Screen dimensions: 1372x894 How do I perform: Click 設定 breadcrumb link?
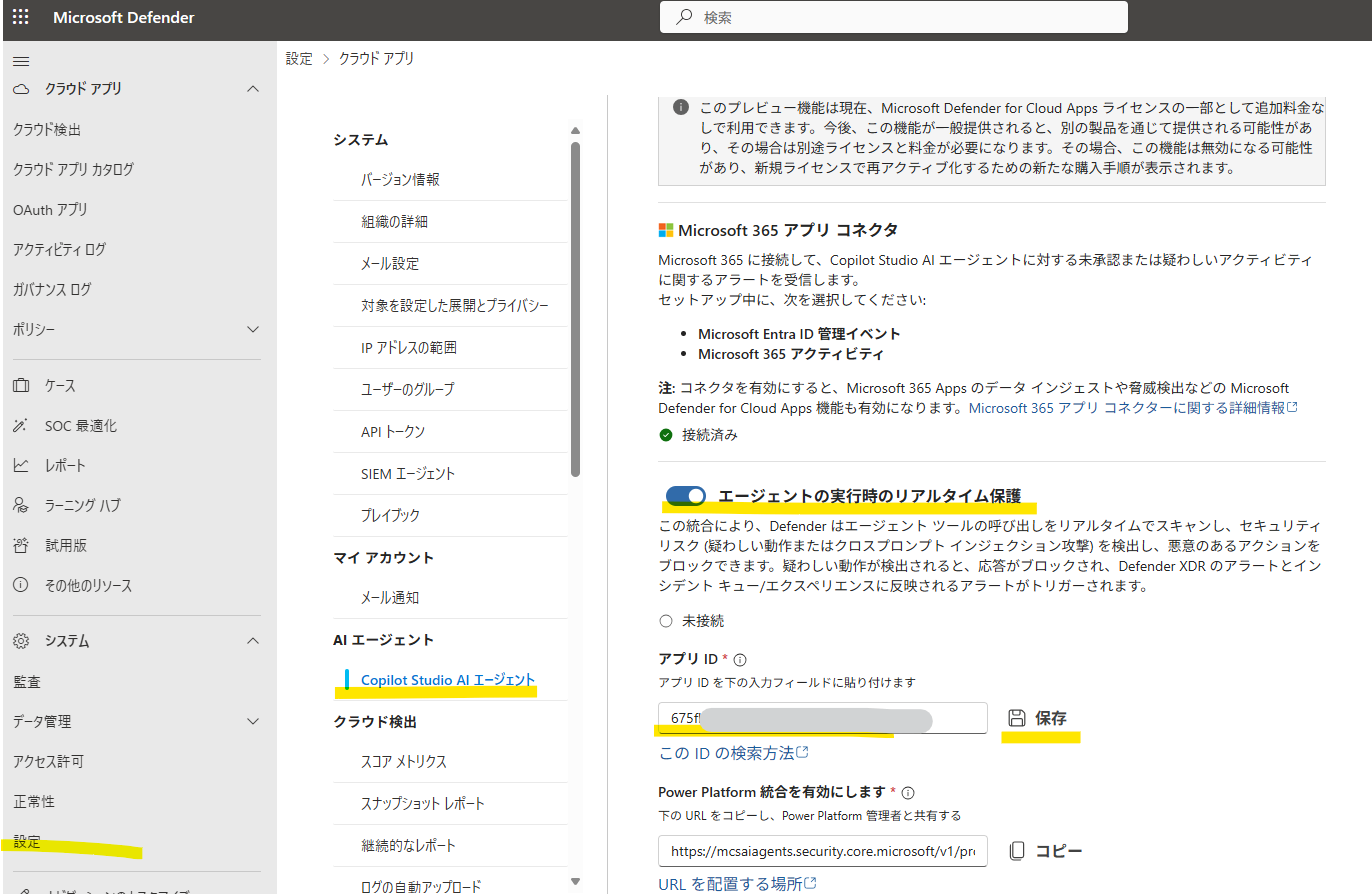tap(299, 59)
